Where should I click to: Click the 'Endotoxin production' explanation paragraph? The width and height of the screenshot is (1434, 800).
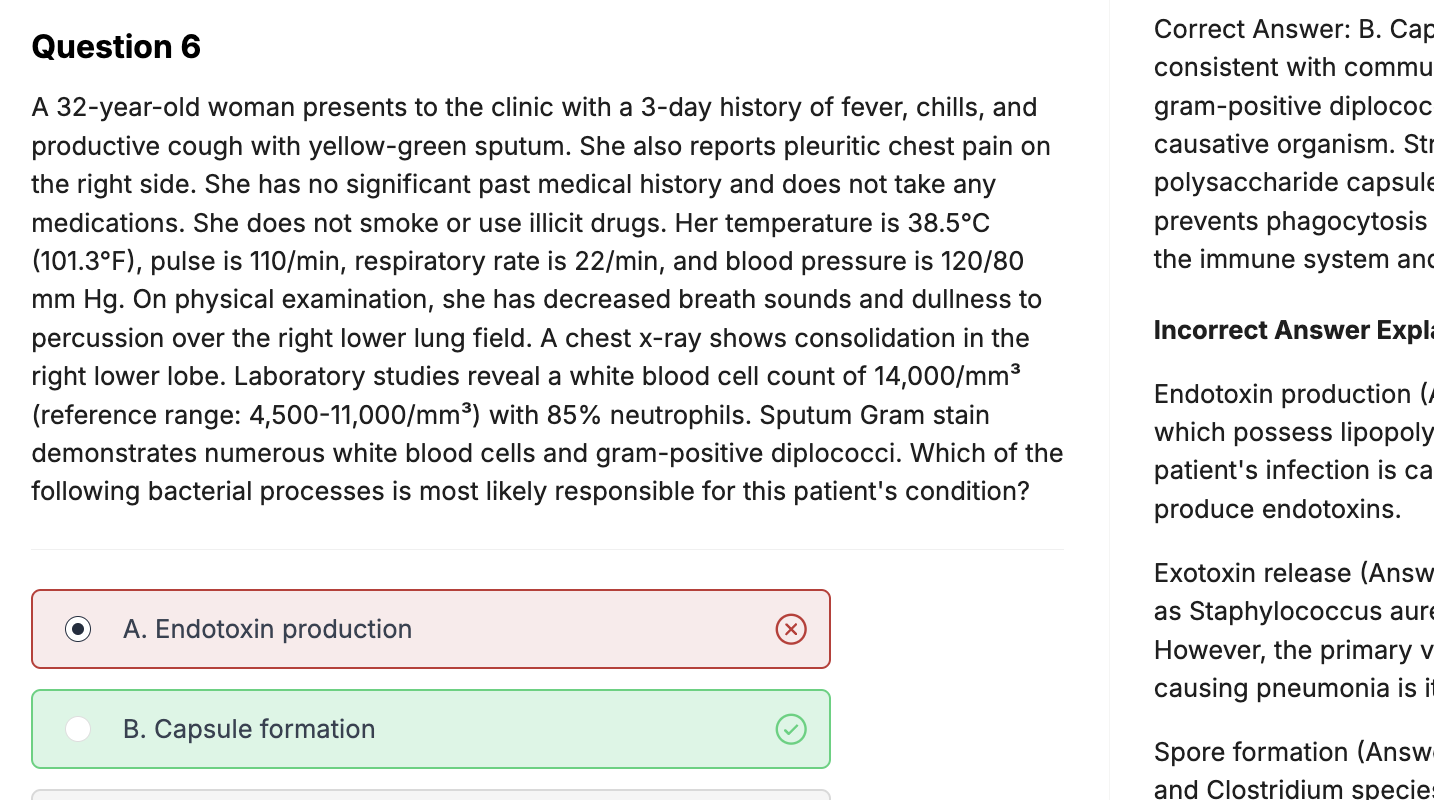point(1292,451)
